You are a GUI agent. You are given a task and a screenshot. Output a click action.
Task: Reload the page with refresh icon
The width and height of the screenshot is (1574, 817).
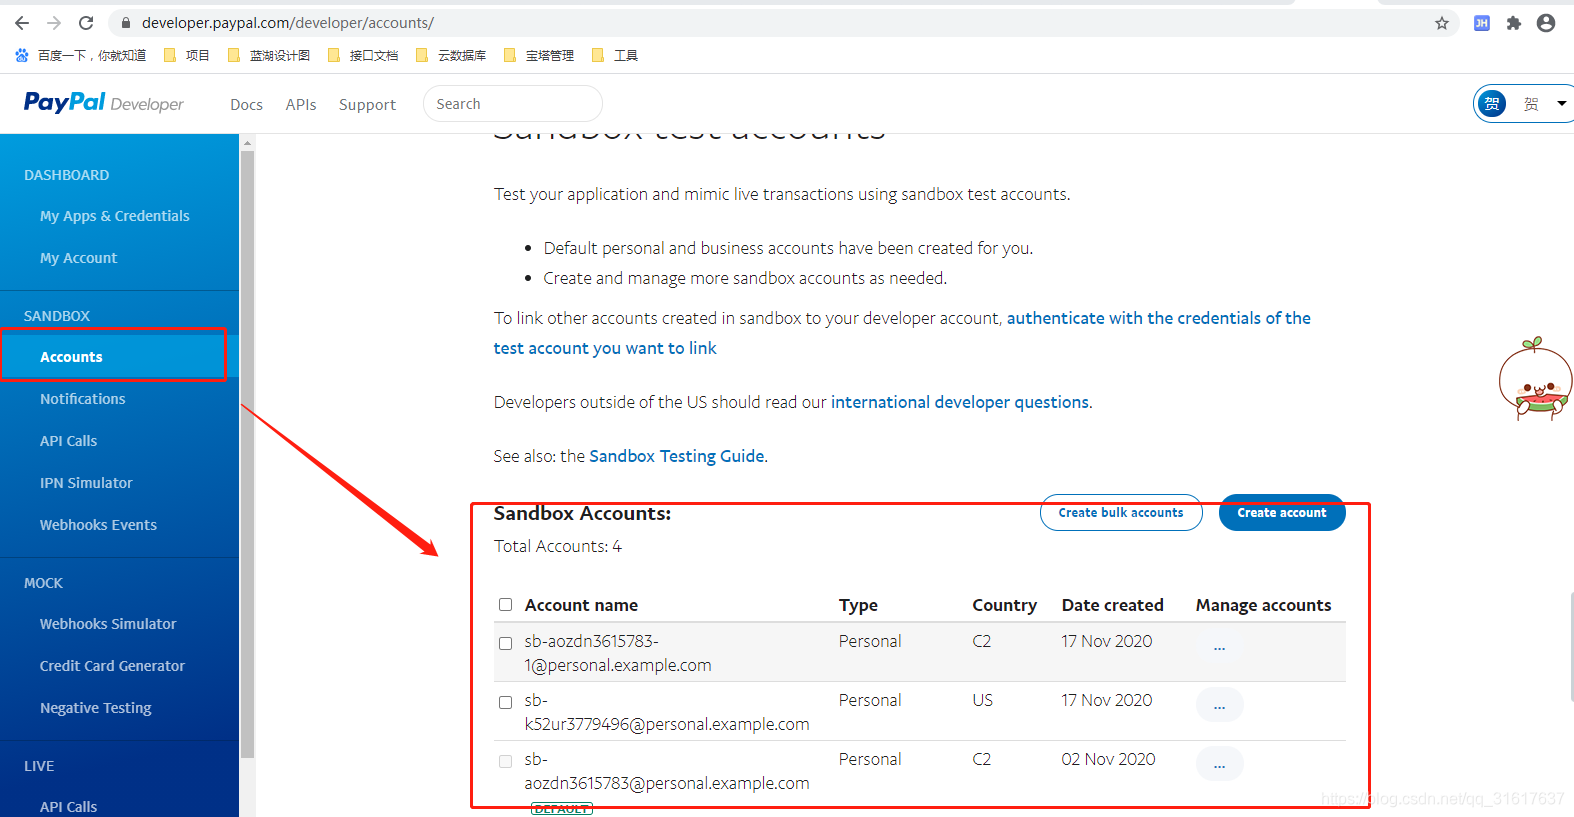click(x=86, y=23)
